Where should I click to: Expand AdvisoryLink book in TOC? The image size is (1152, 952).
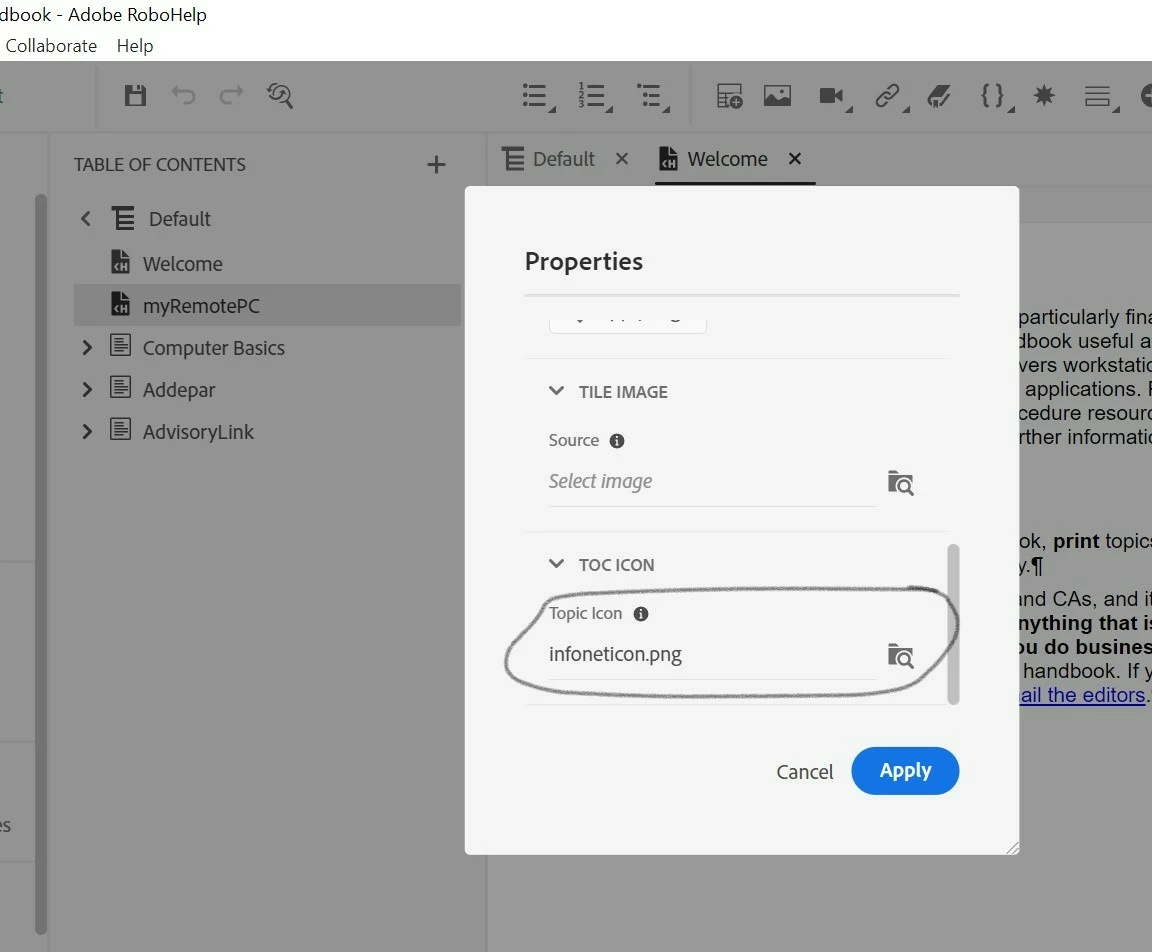(x=87, y=431)
